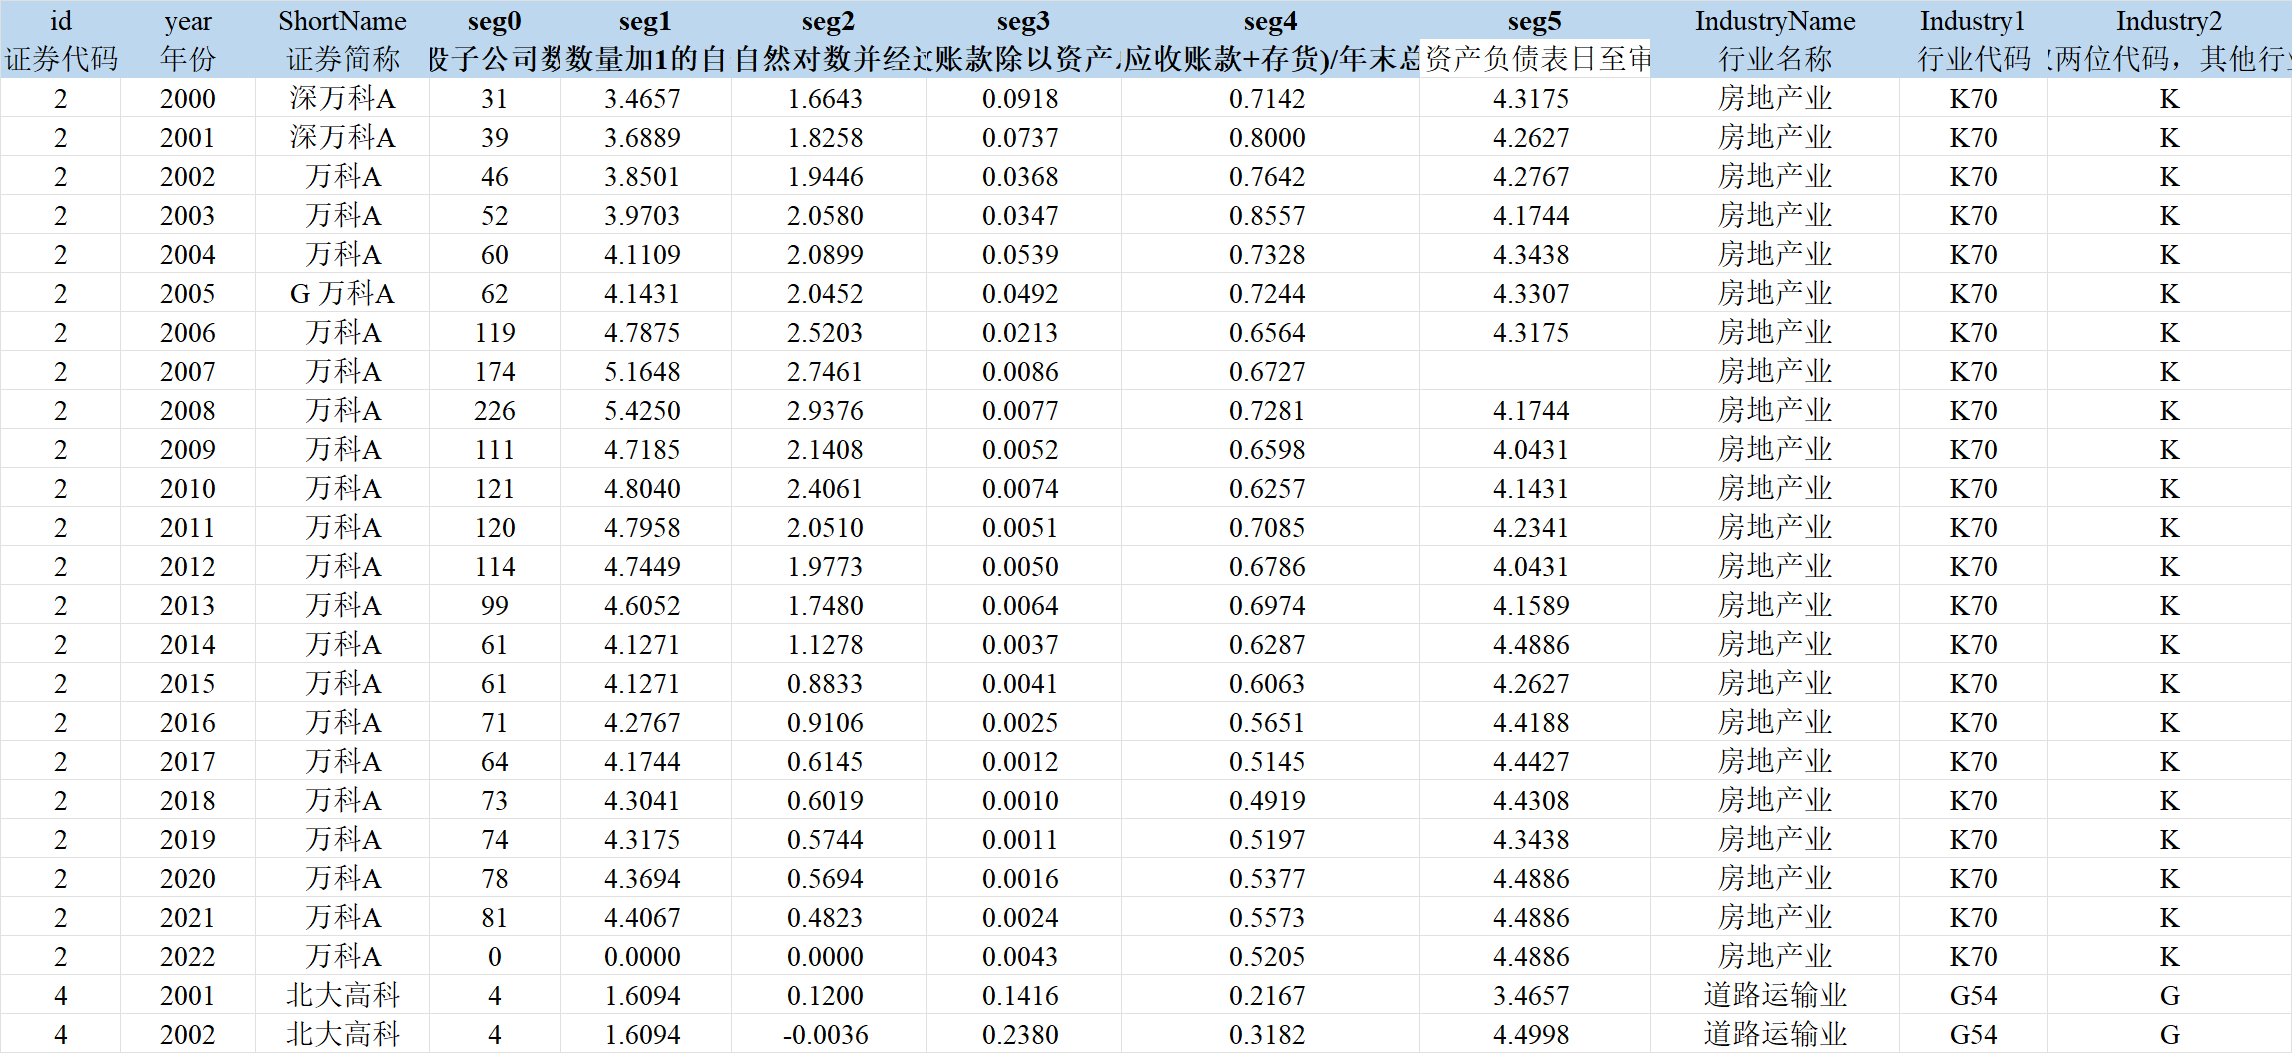
Task: Click the id column header
Action: 60,20
